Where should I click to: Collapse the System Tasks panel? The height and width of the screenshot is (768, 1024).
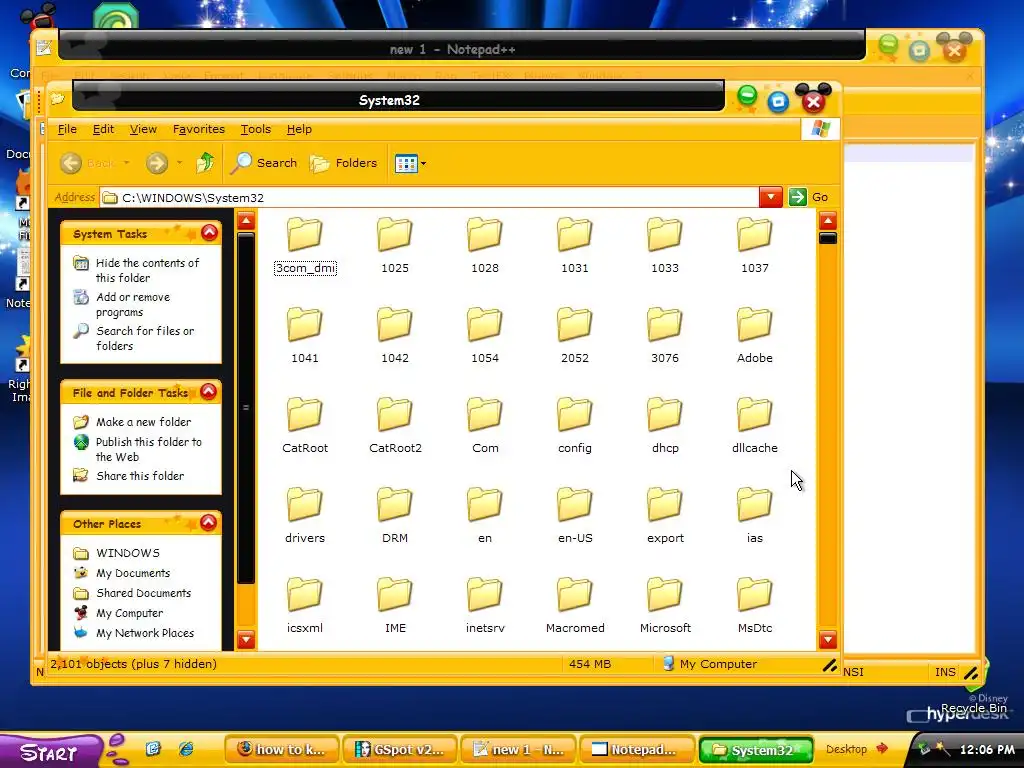pyautogui.click(x=209, y=232)
